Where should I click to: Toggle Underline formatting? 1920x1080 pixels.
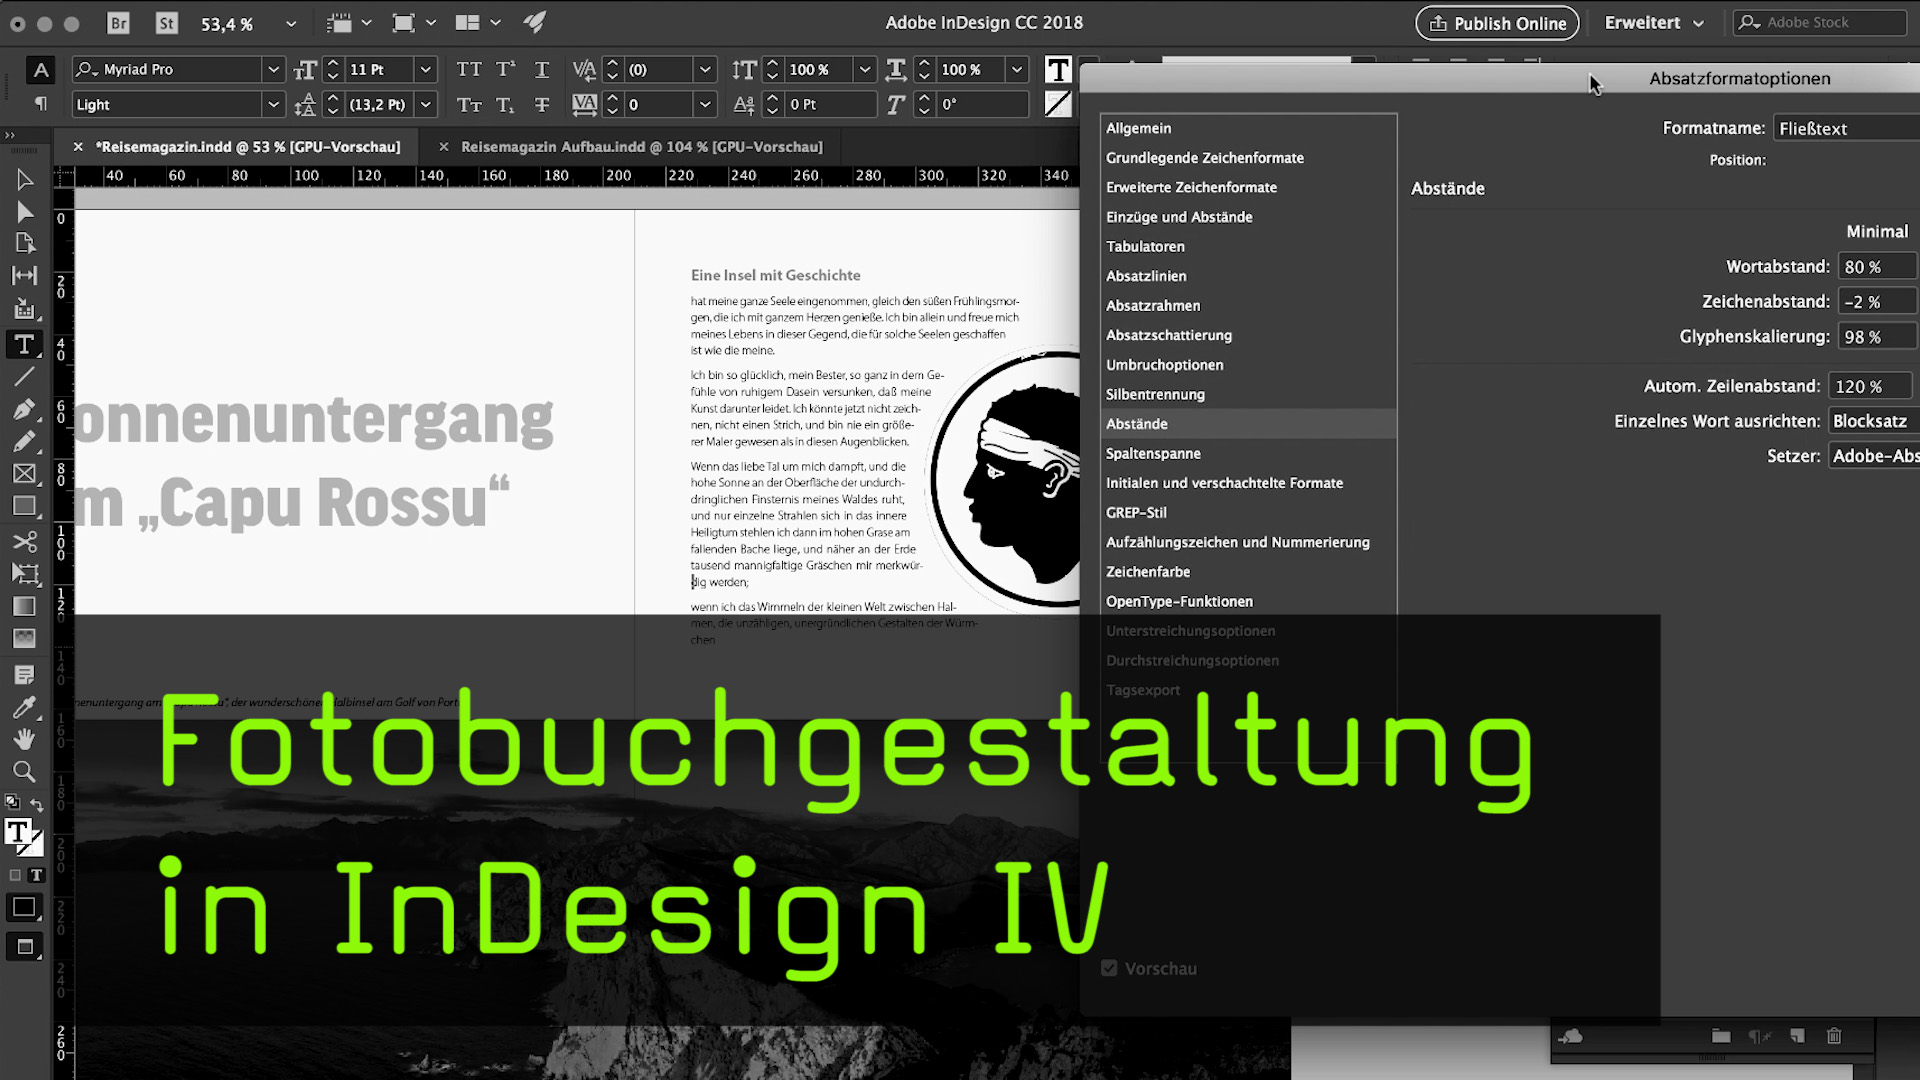point(542,69)
